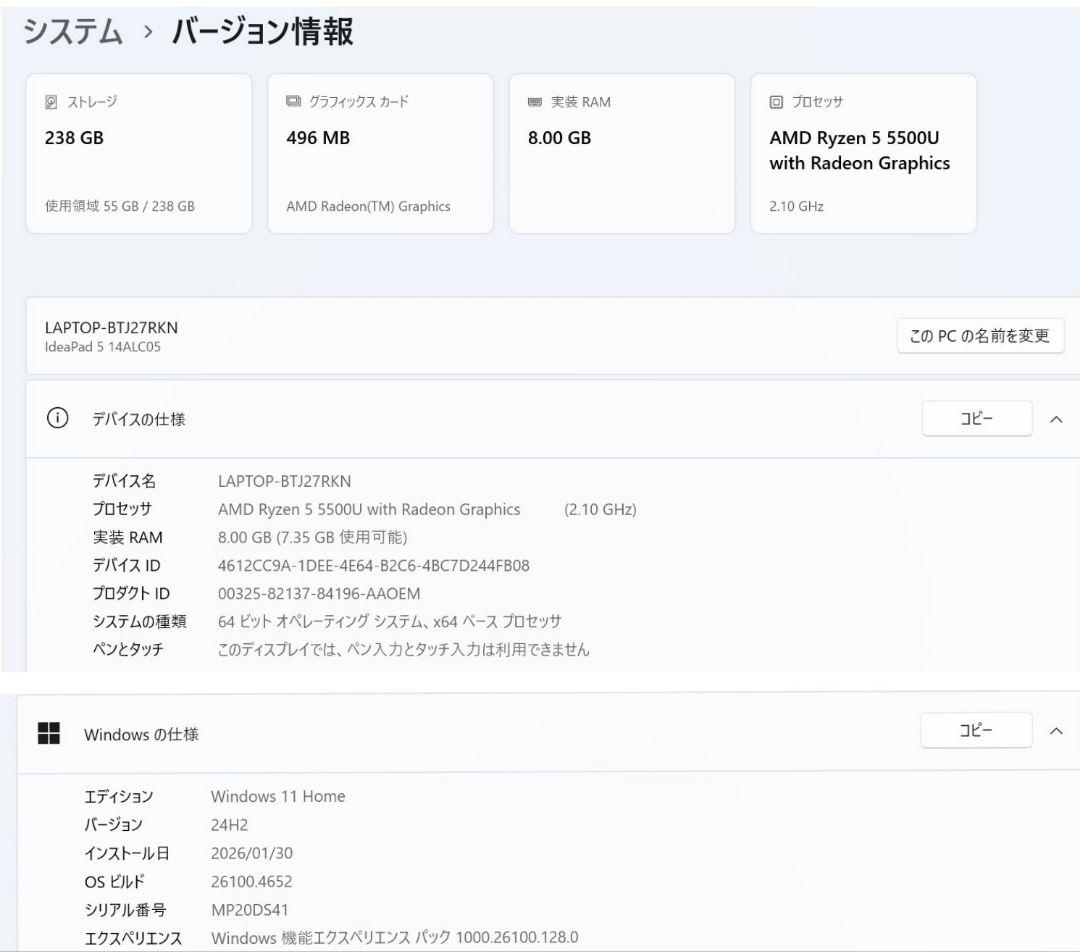Click the graphics card icon above 496 MB
Image resolution: width=1080 pixels, height=952 pixels.
coord(291,101)
